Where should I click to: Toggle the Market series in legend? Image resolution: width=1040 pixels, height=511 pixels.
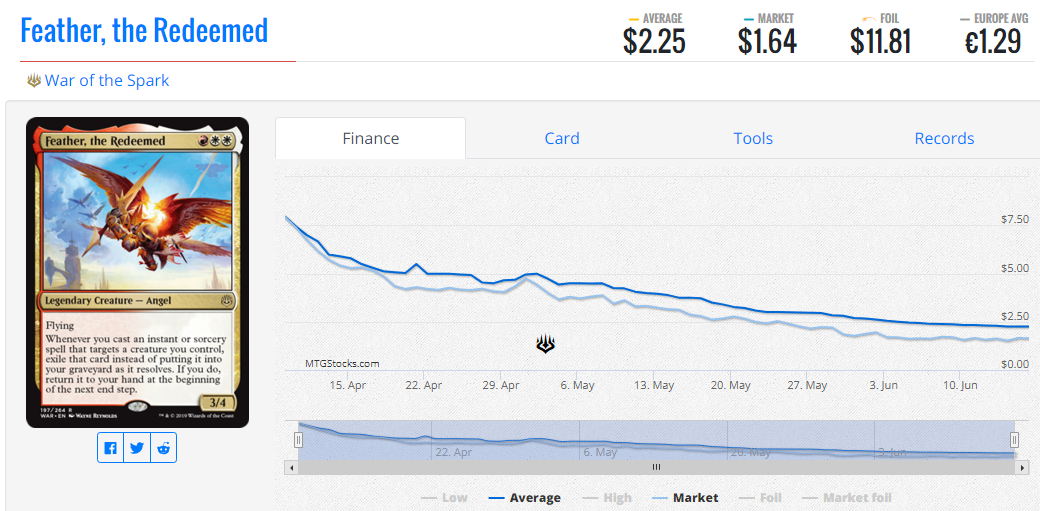point(685,498)
